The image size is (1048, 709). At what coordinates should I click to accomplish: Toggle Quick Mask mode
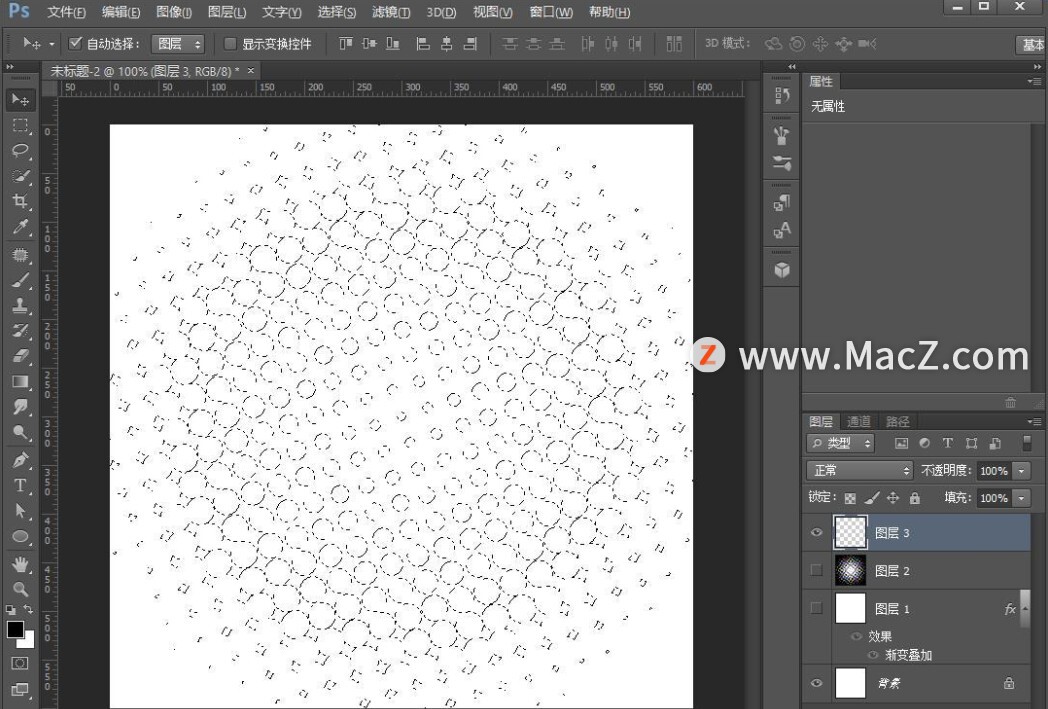pyautogui.click(x=19, y=663)
